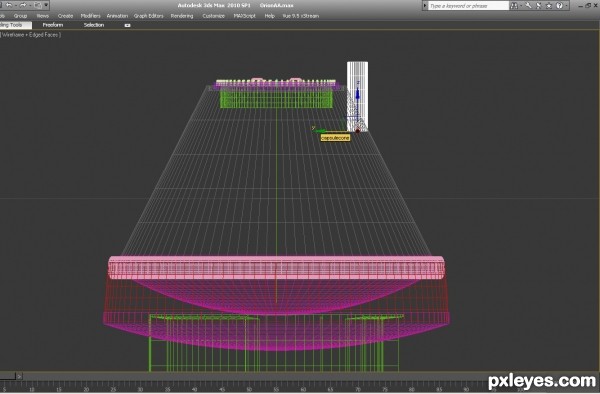Open Communication Center satellite icon
This screenshot has height=394, width=600.
tap(539, 6)
